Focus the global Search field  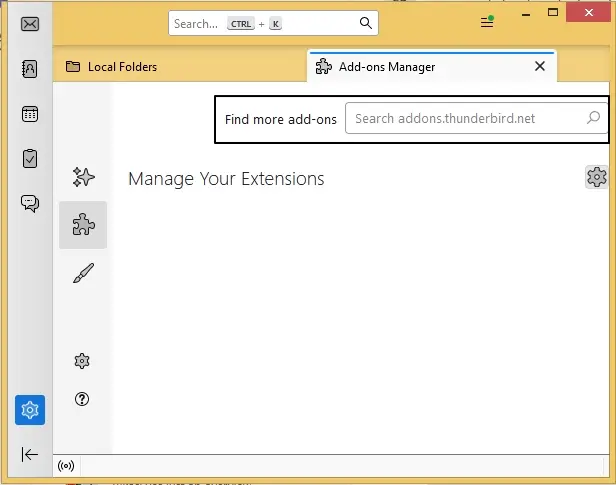point(273,24)
